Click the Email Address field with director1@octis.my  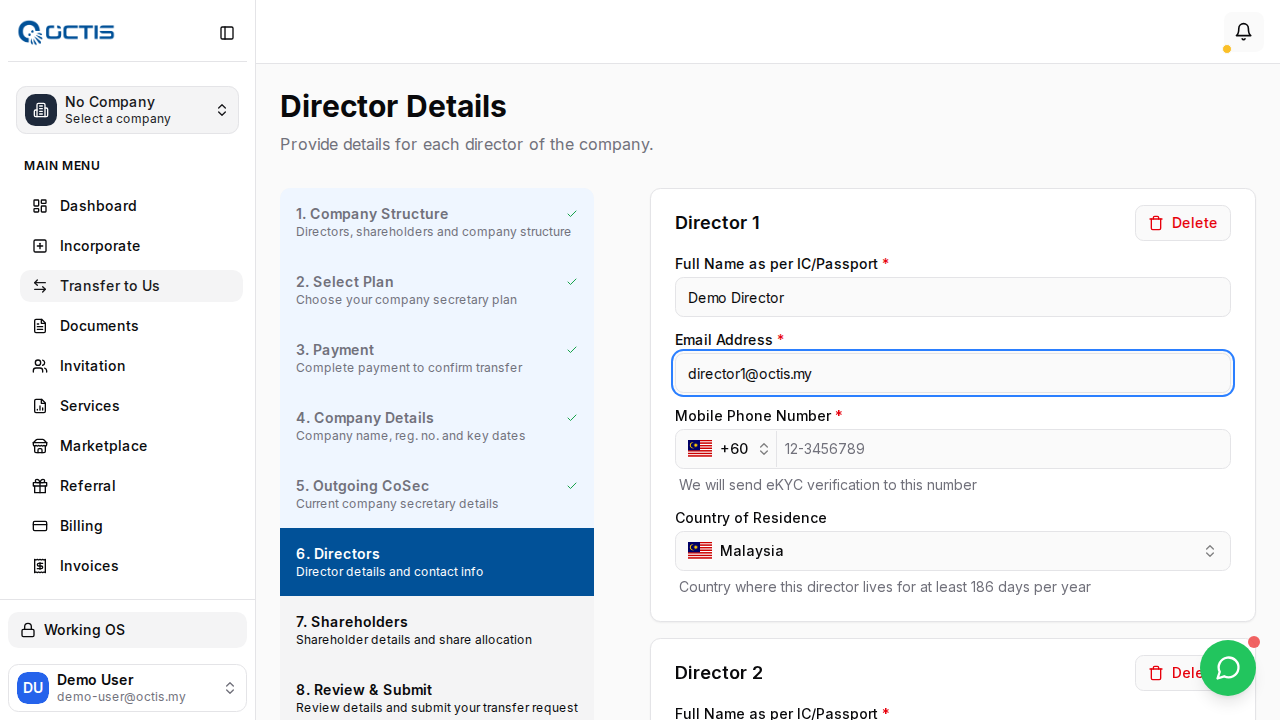coord(953,373)
